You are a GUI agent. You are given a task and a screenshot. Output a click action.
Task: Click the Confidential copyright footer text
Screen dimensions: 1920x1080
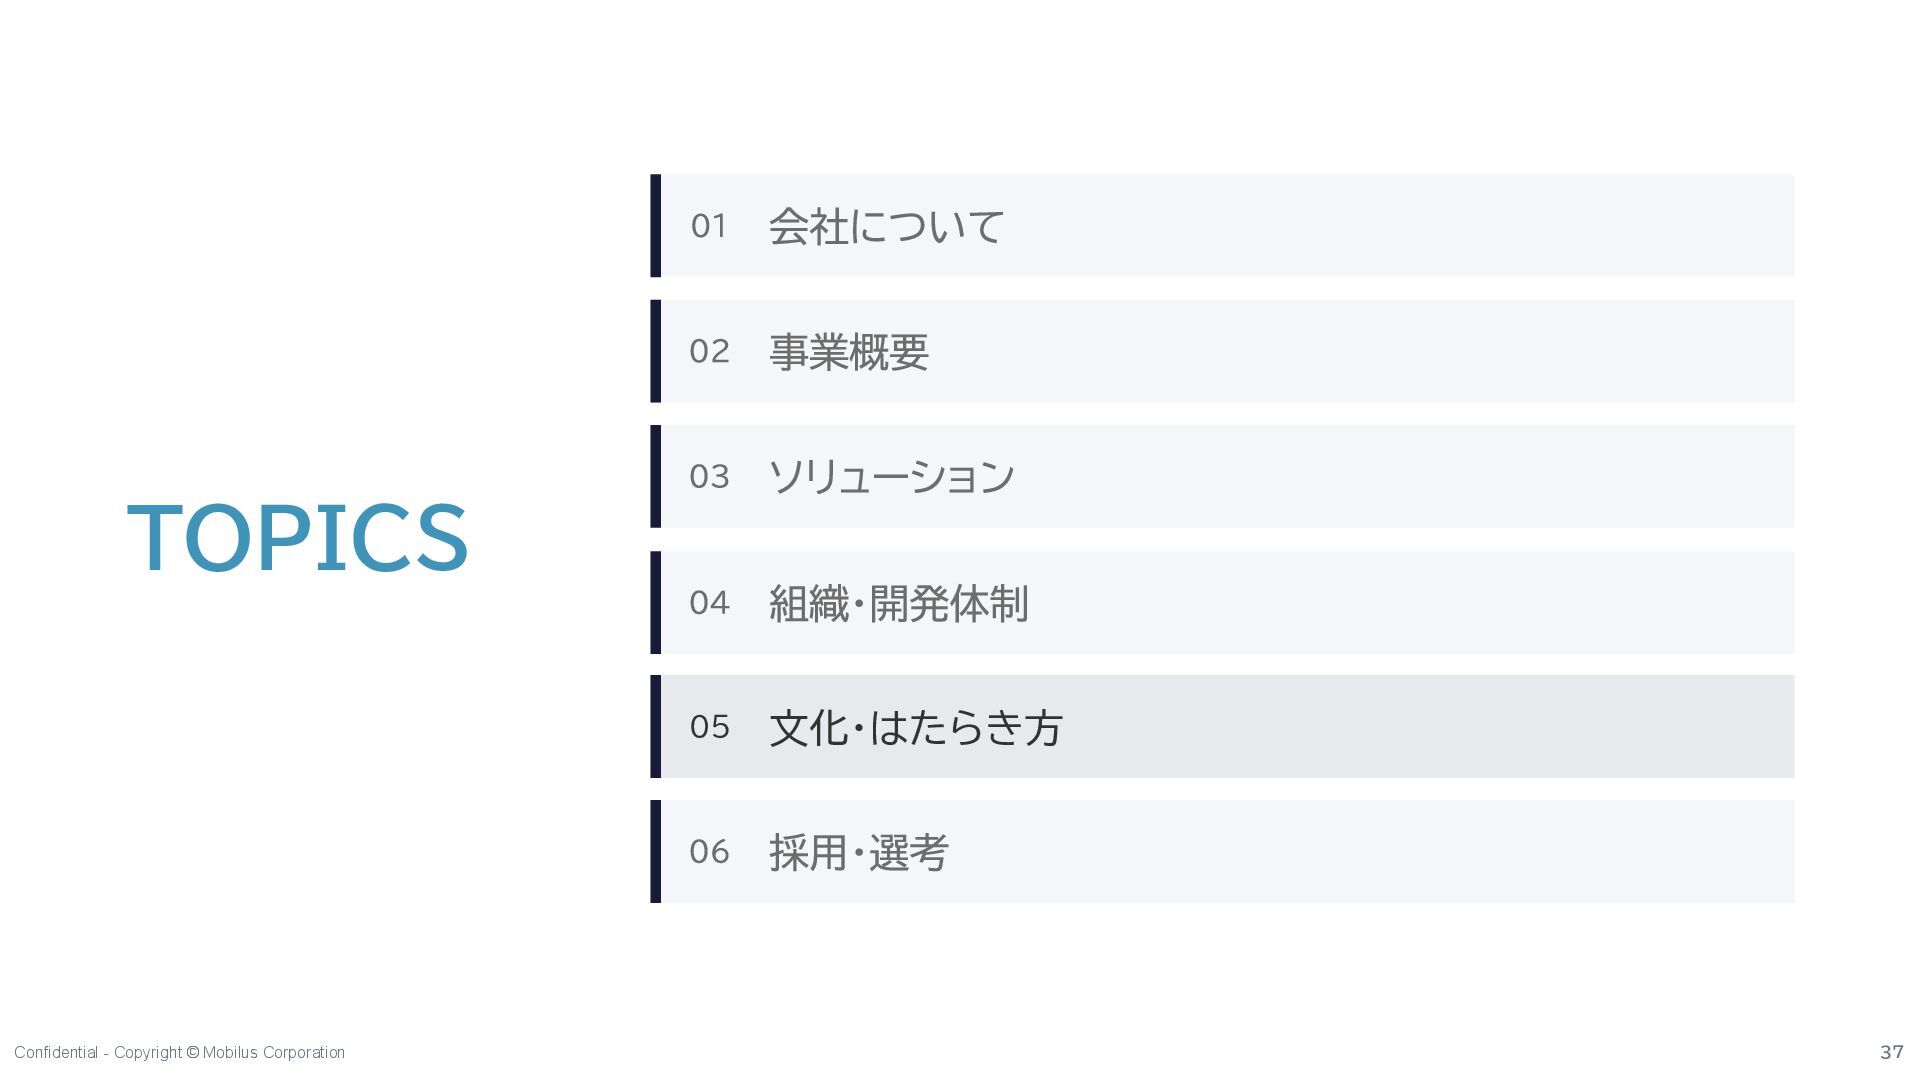point(179,1052)
